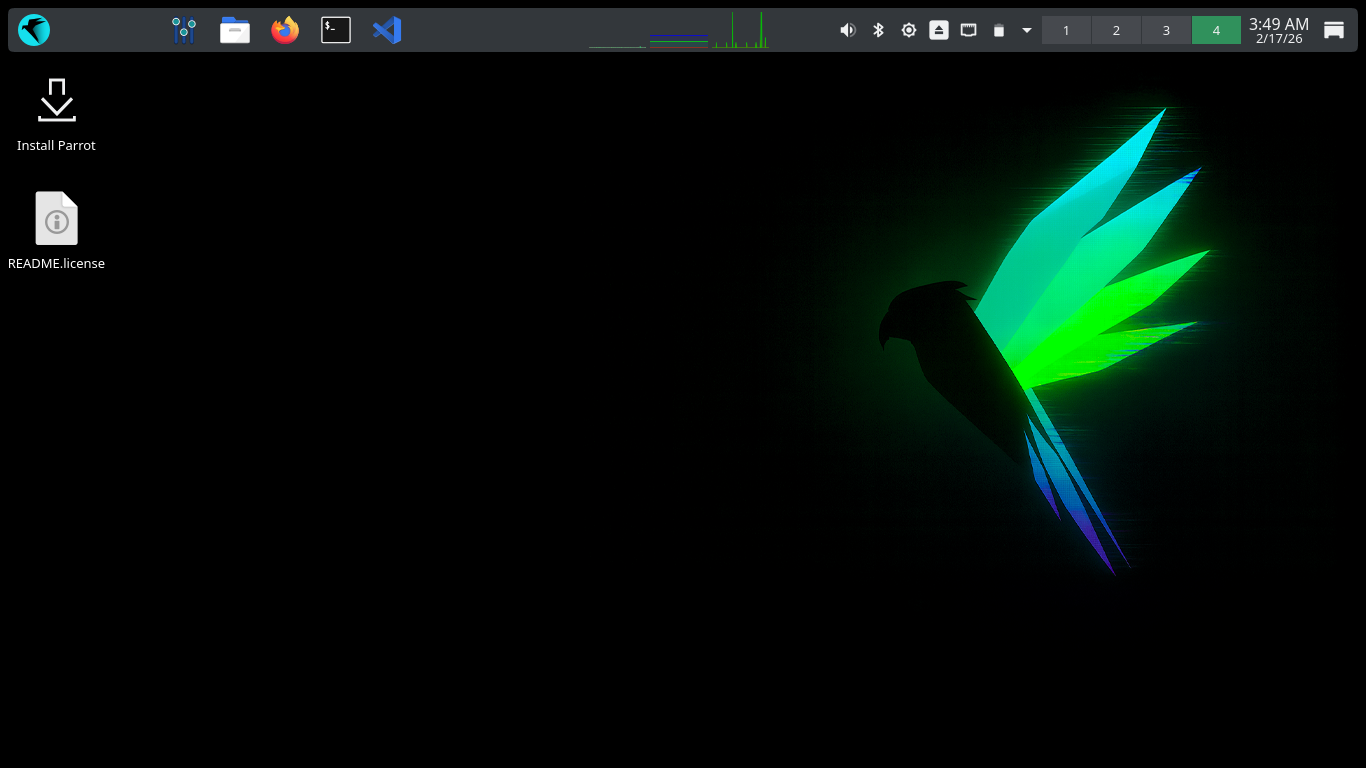This screenshot has width=1366, height=768.
Task: Toggle show desktop via the panel's right-end icon
Action: [1333, 30]
